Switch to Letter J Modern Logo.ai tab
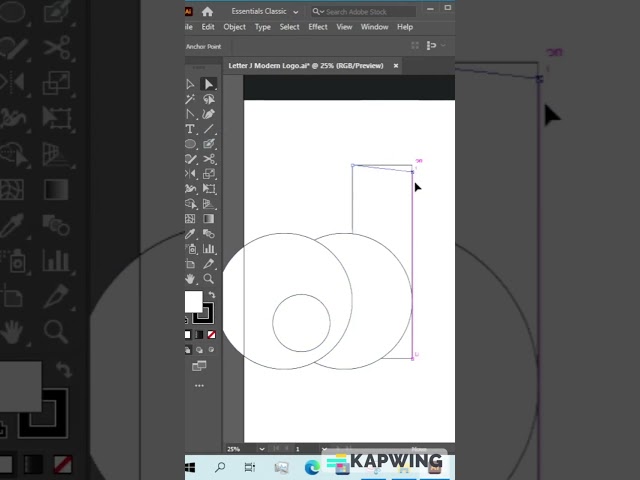Viewport: 640px width, 480px height. 306,66
